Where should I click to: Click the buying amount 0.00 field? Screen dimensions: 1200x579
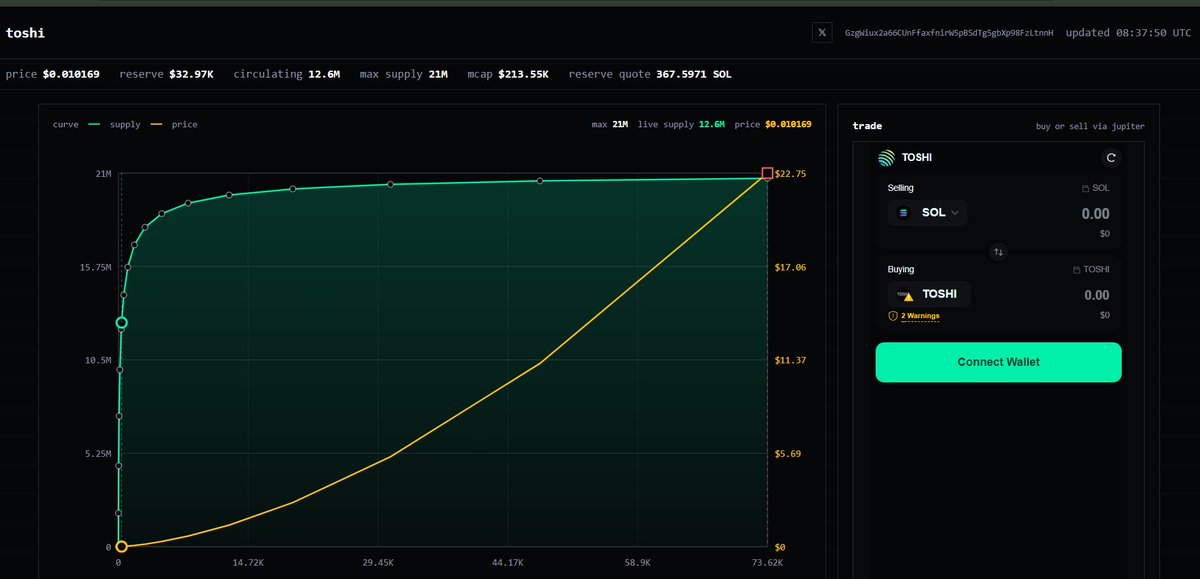click(1095, 295)
